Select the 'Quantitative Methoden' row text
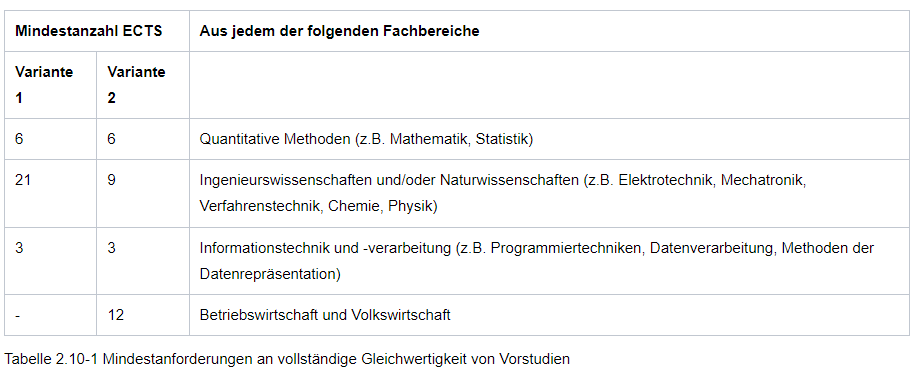 click(x=366, y=139)
